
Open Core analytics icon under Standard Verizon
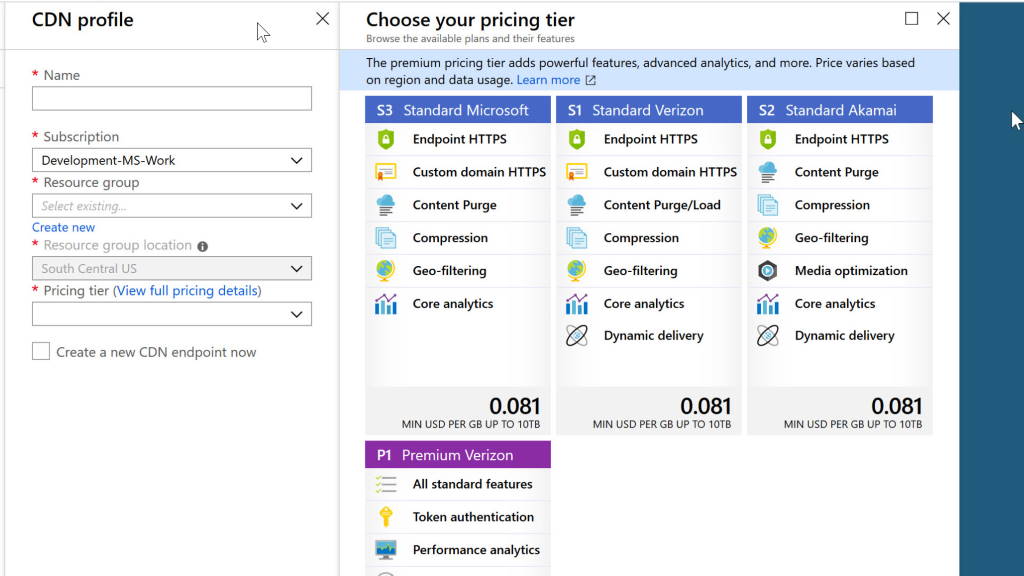(577, 303)
